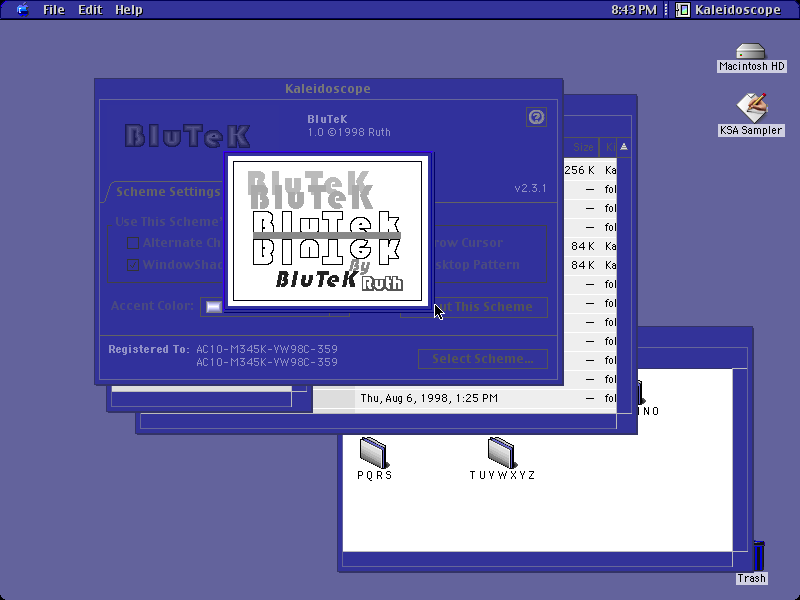Toggle the Arrow Cursor option
This screenshot has height=600, width=800.
tap(468, 243)
